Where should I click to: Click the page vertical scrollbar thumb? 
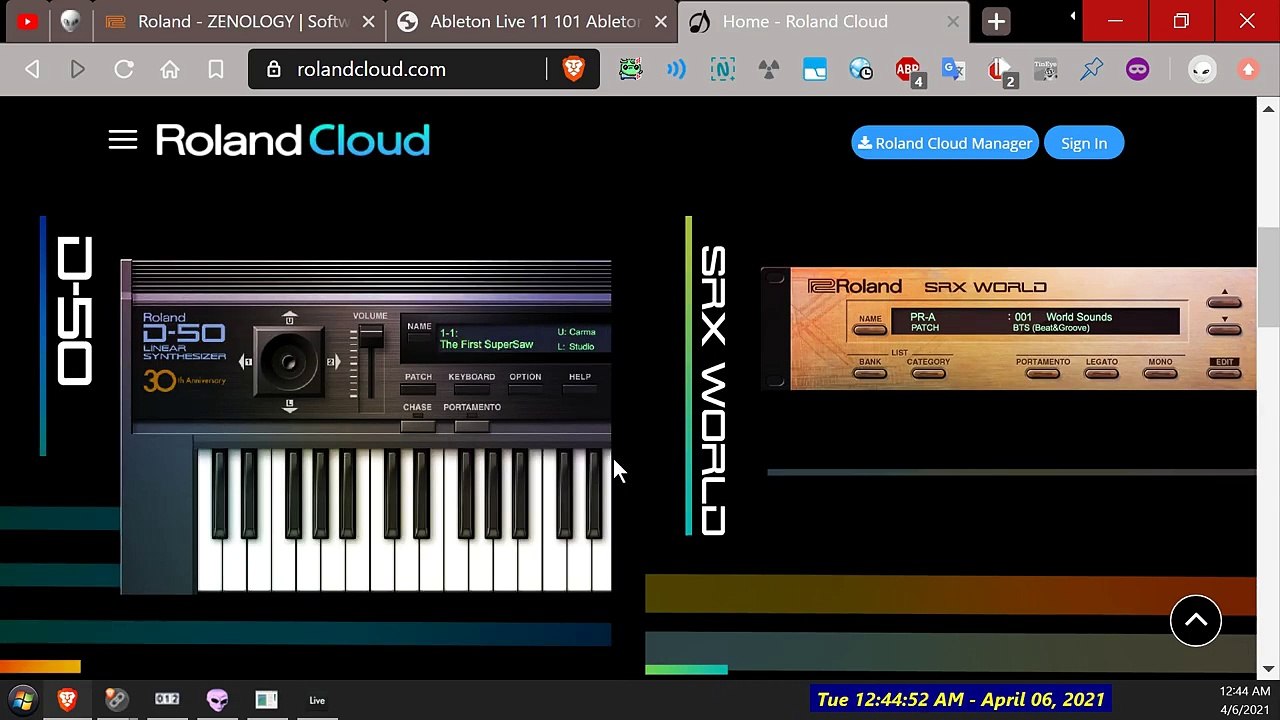pos(1268,277)
